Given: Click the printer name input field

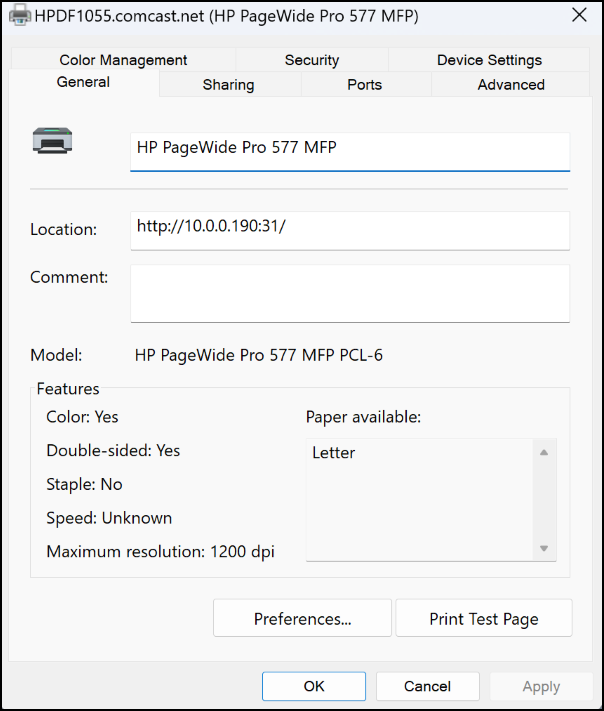Looking at the screenshot, I should click(x=350, y=152).
